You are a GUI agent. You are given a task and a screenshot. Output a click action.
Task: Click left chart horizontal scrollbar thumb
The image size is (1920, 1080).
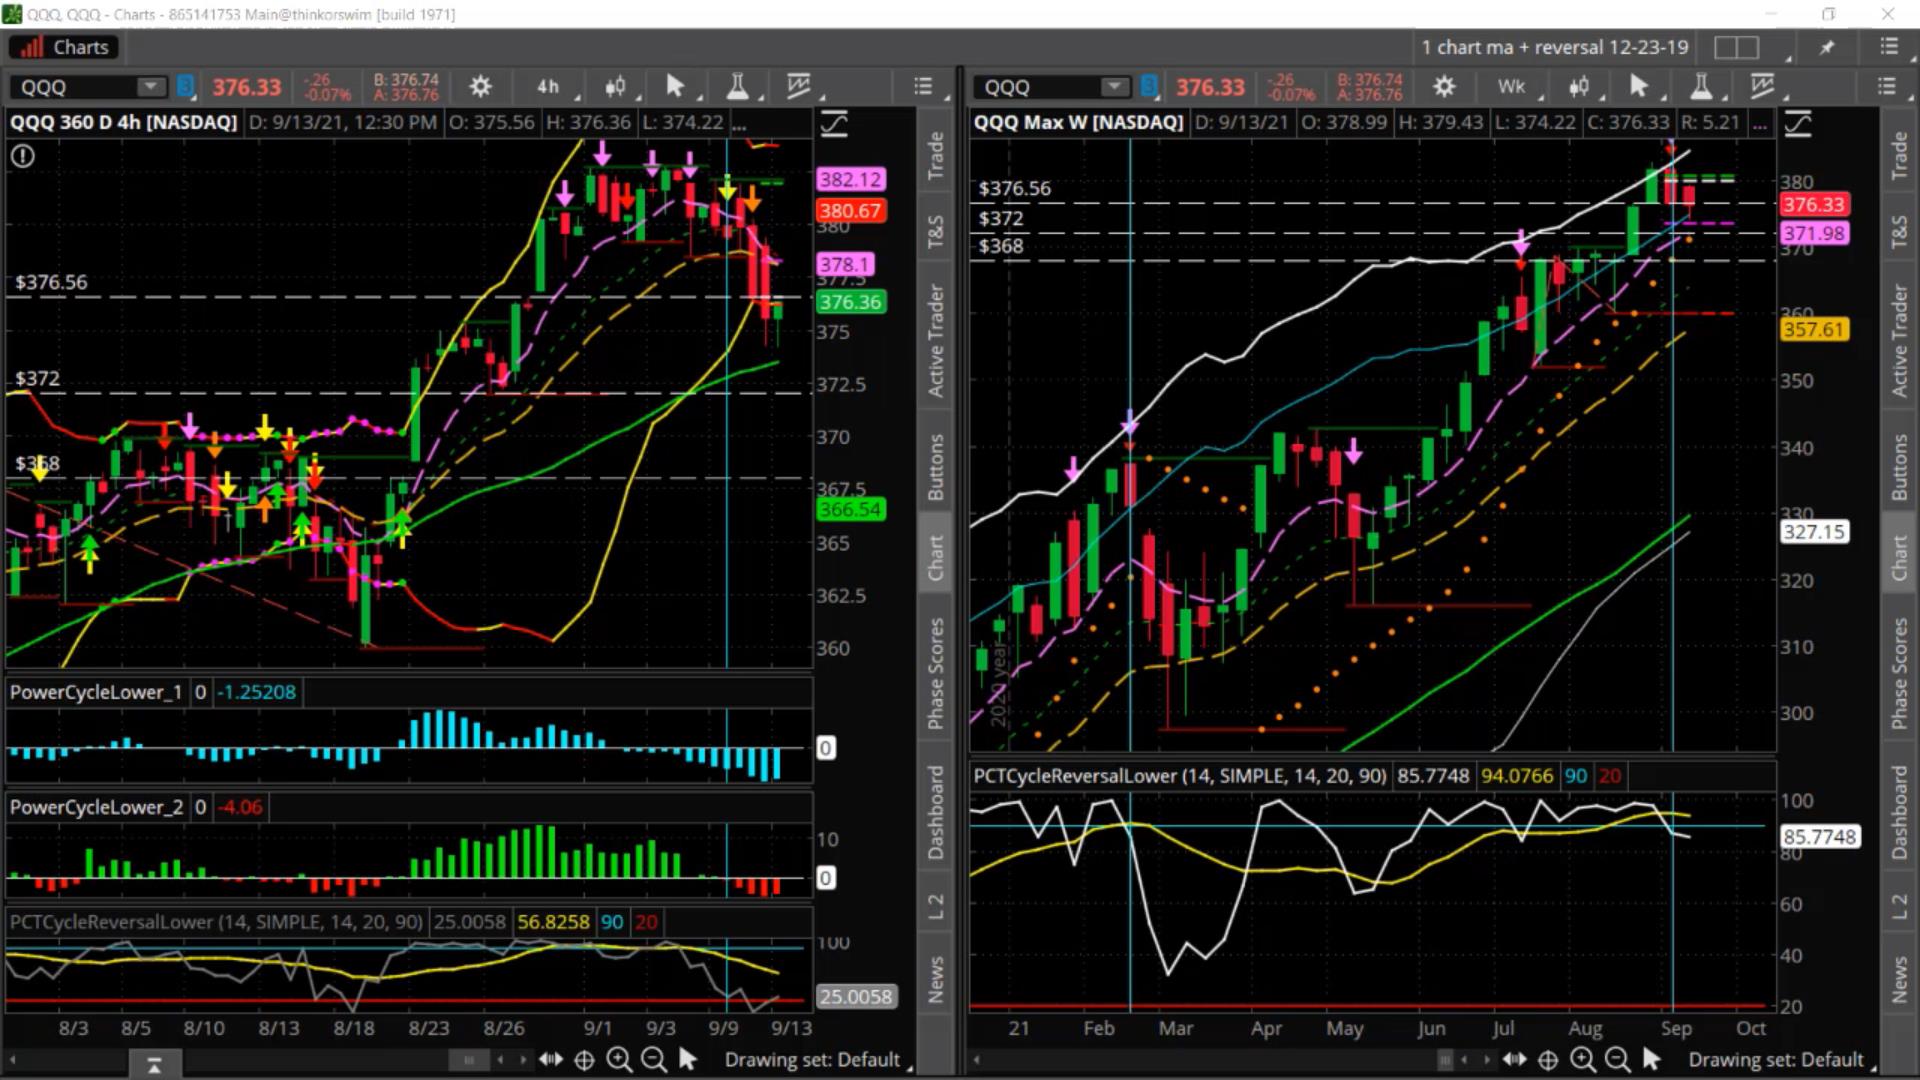click(x=468, y=1060)
